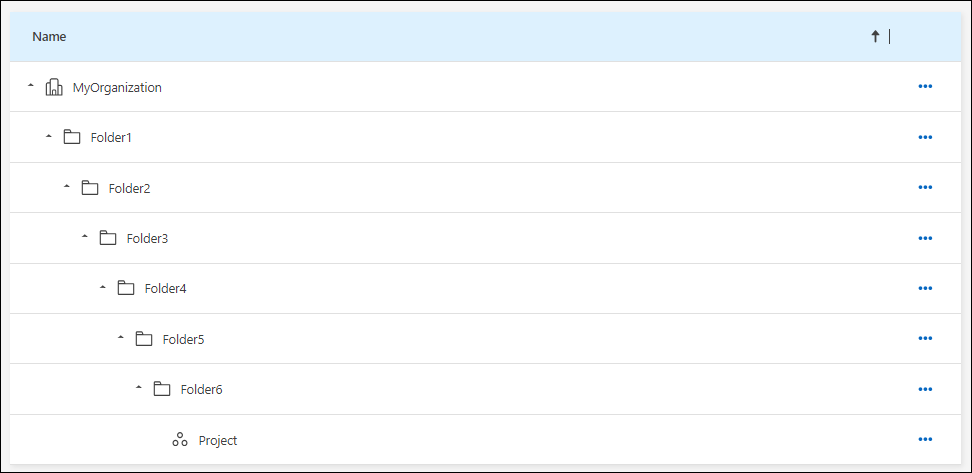Click the sort ascending arrow in header
The image size is (972, 473).
[x=875, y=37]
